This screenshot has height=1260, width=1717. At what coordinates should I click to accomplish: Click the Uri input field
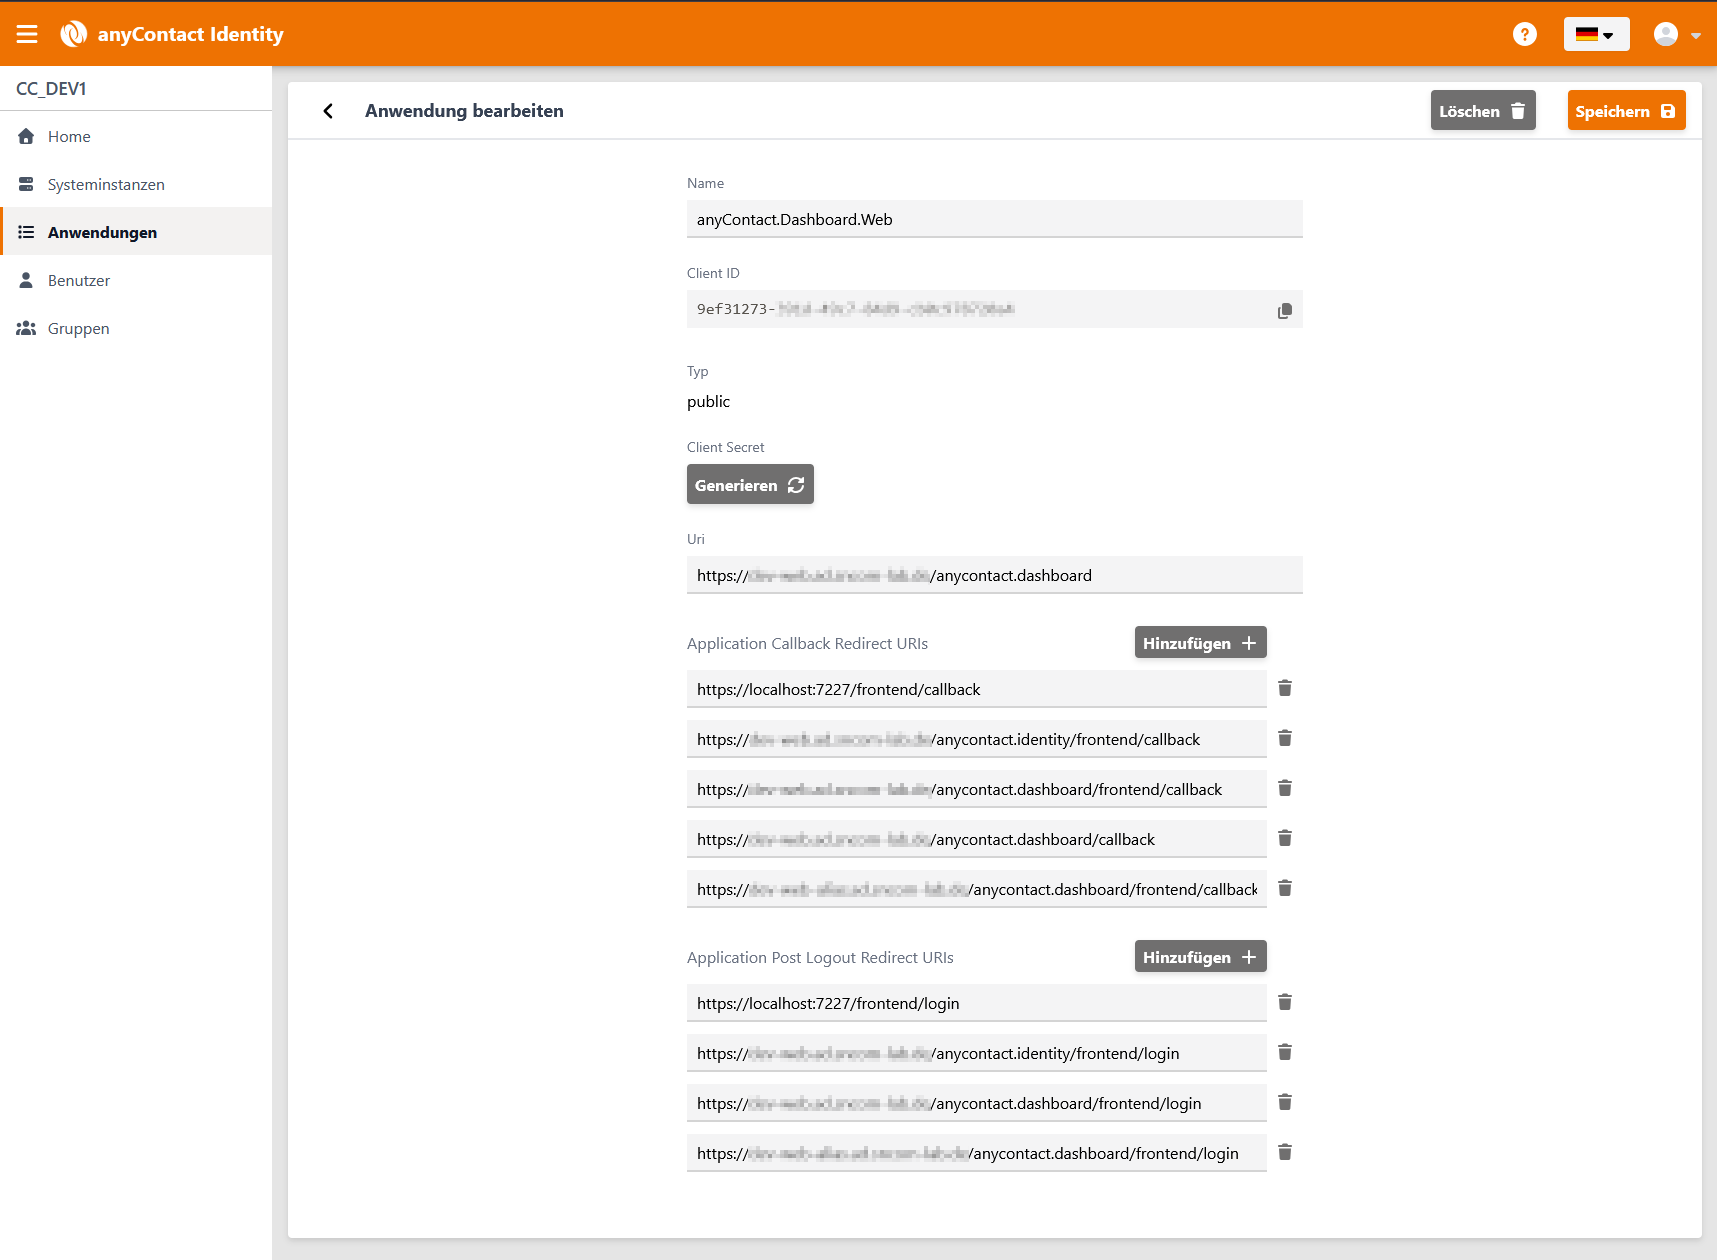[994, 575]
